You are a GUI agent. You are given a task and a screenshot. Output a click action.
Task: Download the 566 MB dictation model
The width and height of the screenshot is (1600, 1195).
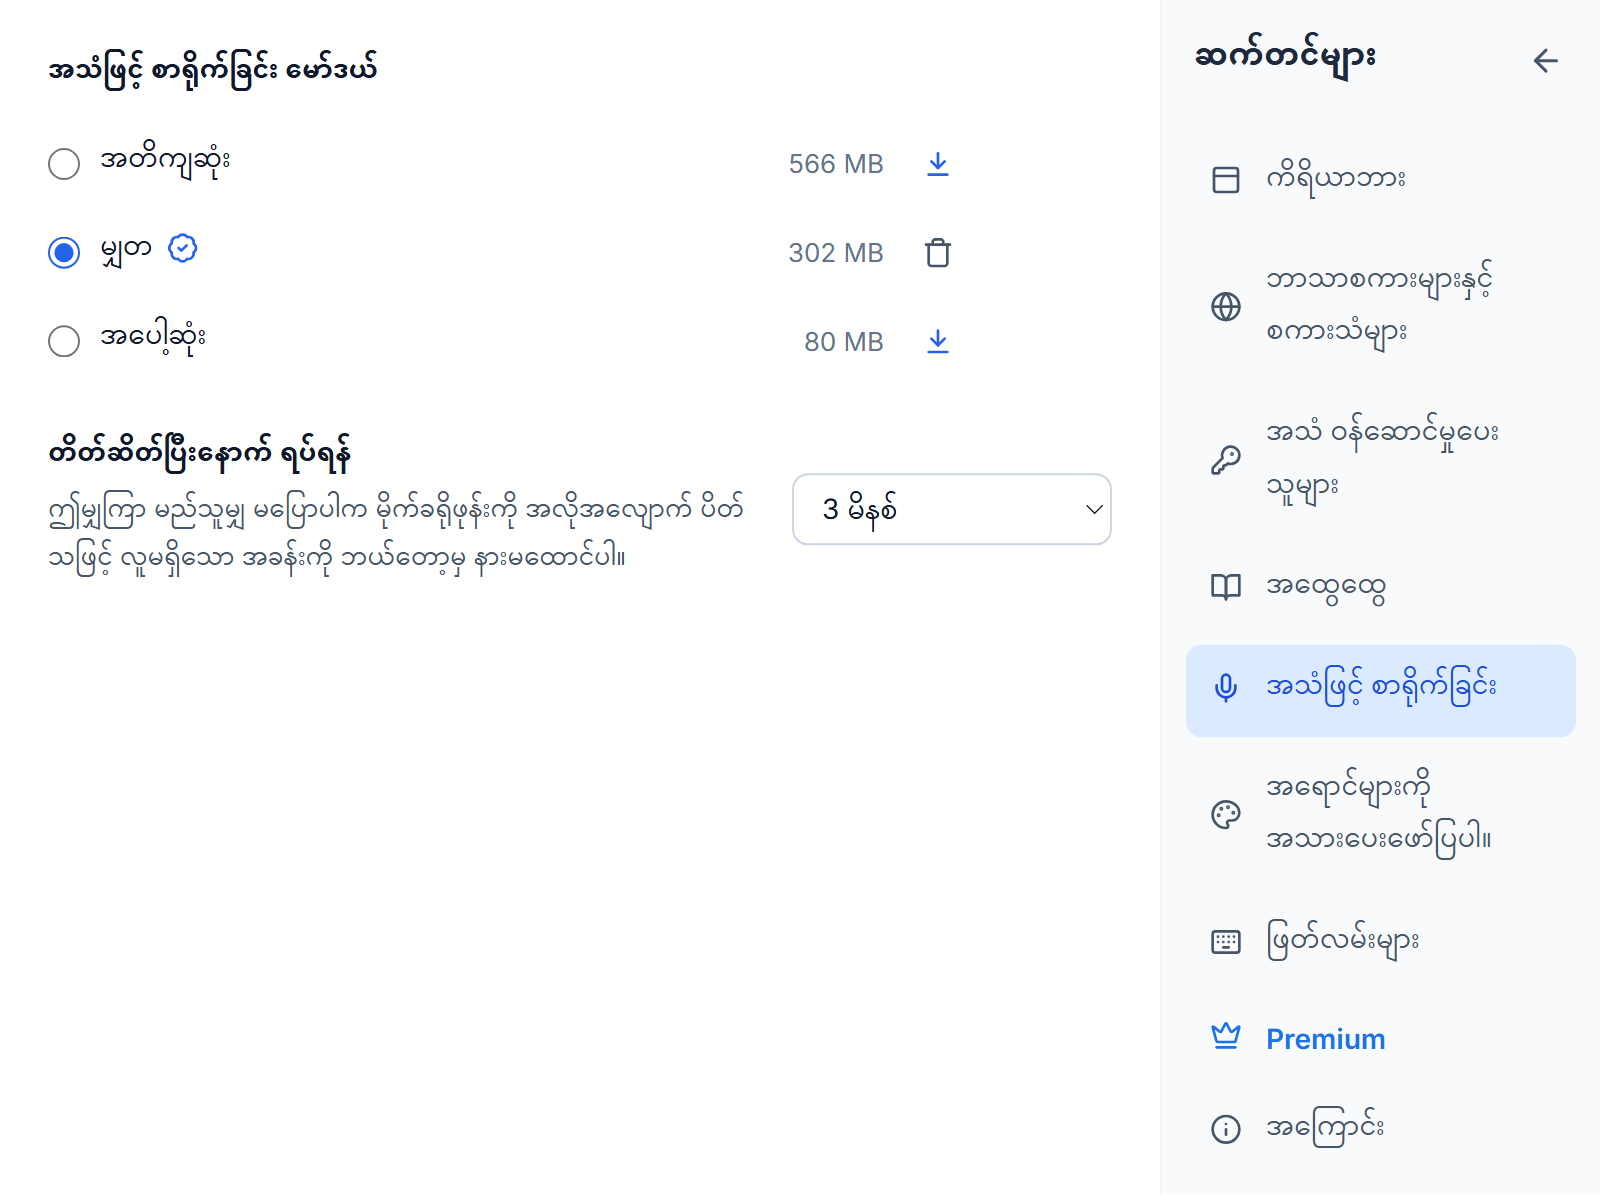coord(937,164)
